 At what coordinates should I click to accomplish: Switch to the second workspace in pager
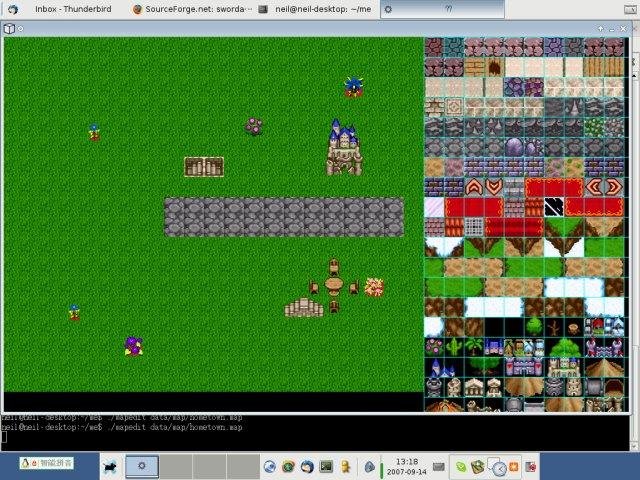[x=176, y=466]
